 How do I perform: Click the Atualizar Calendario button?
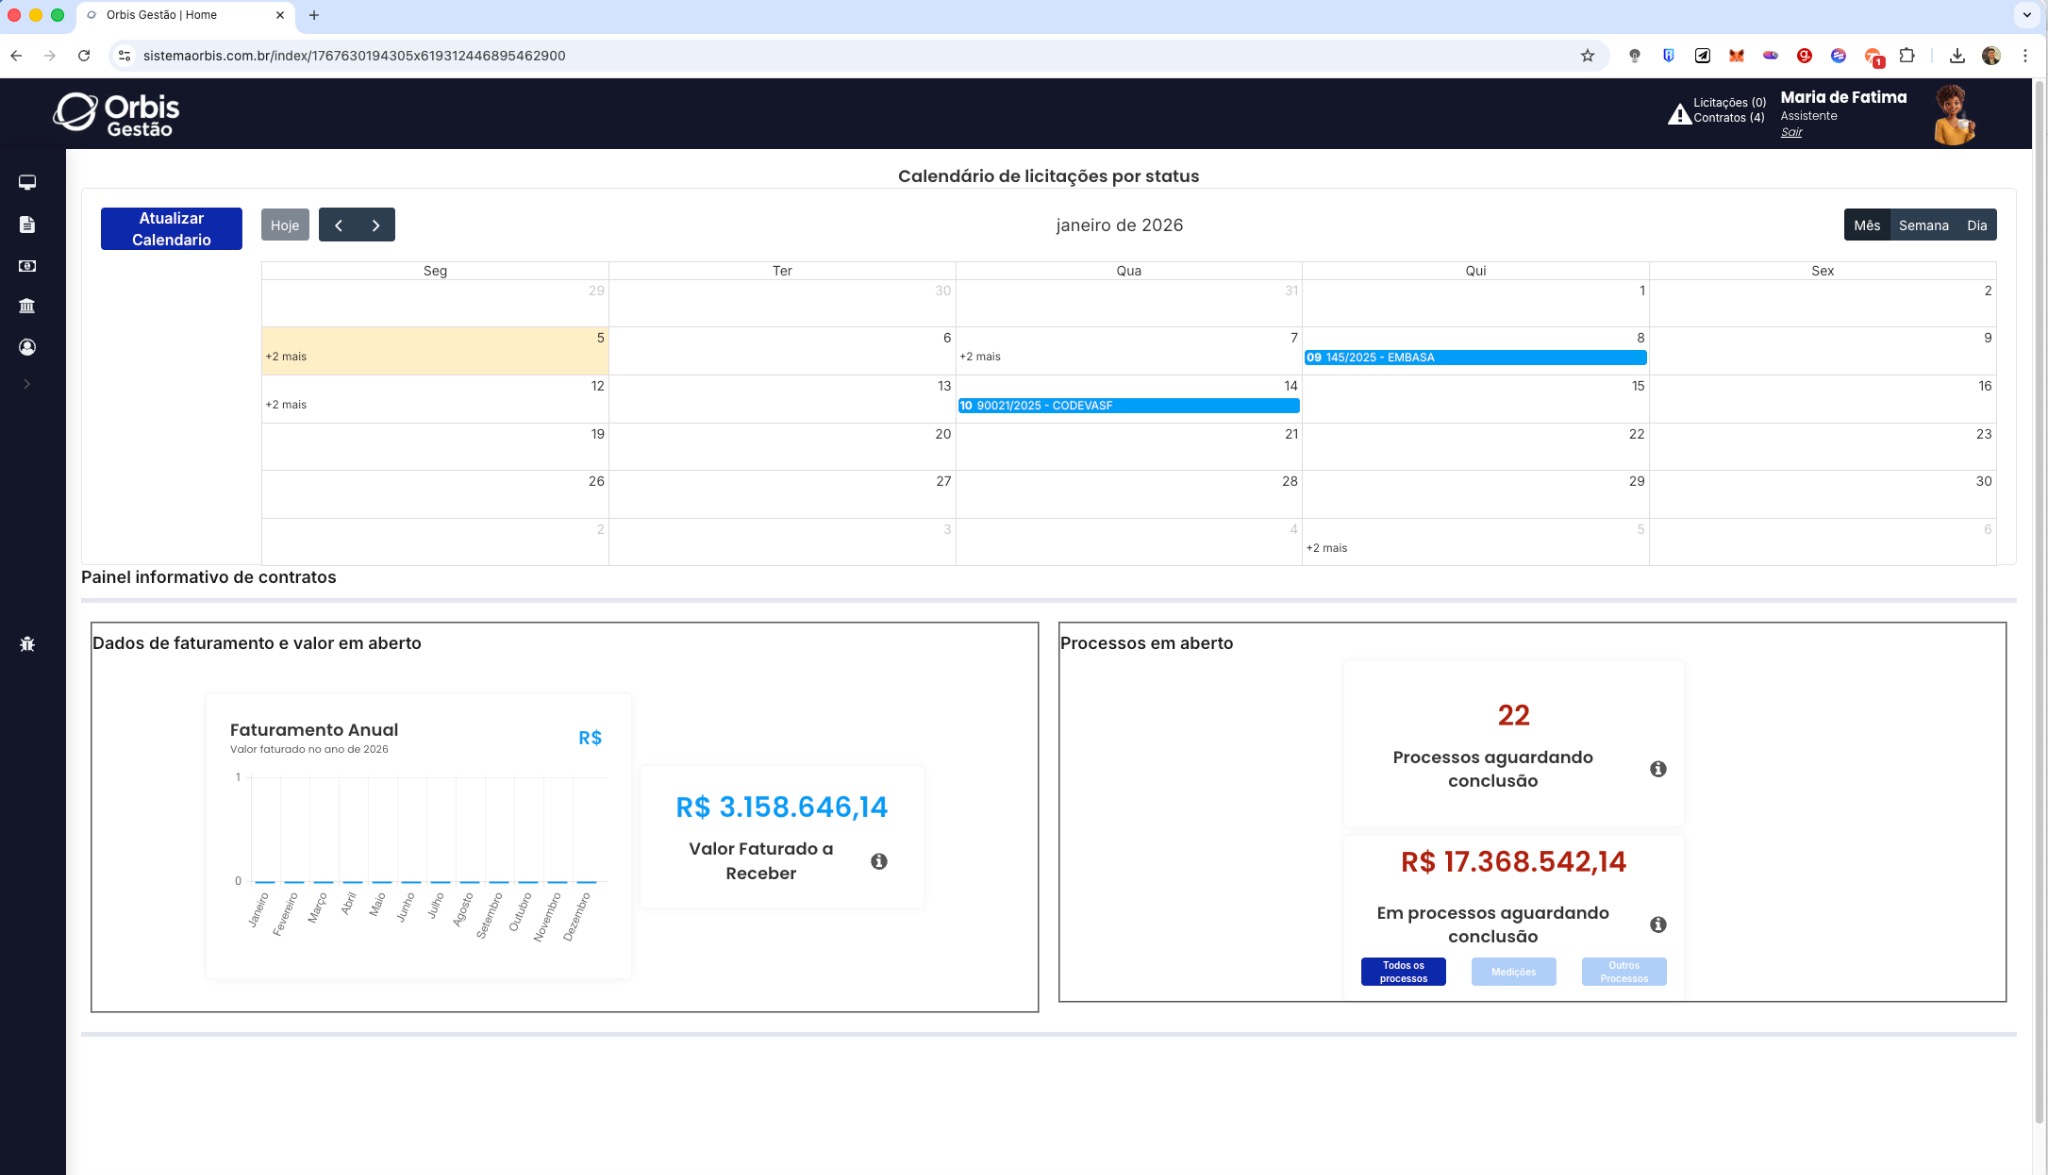(170, 228)
